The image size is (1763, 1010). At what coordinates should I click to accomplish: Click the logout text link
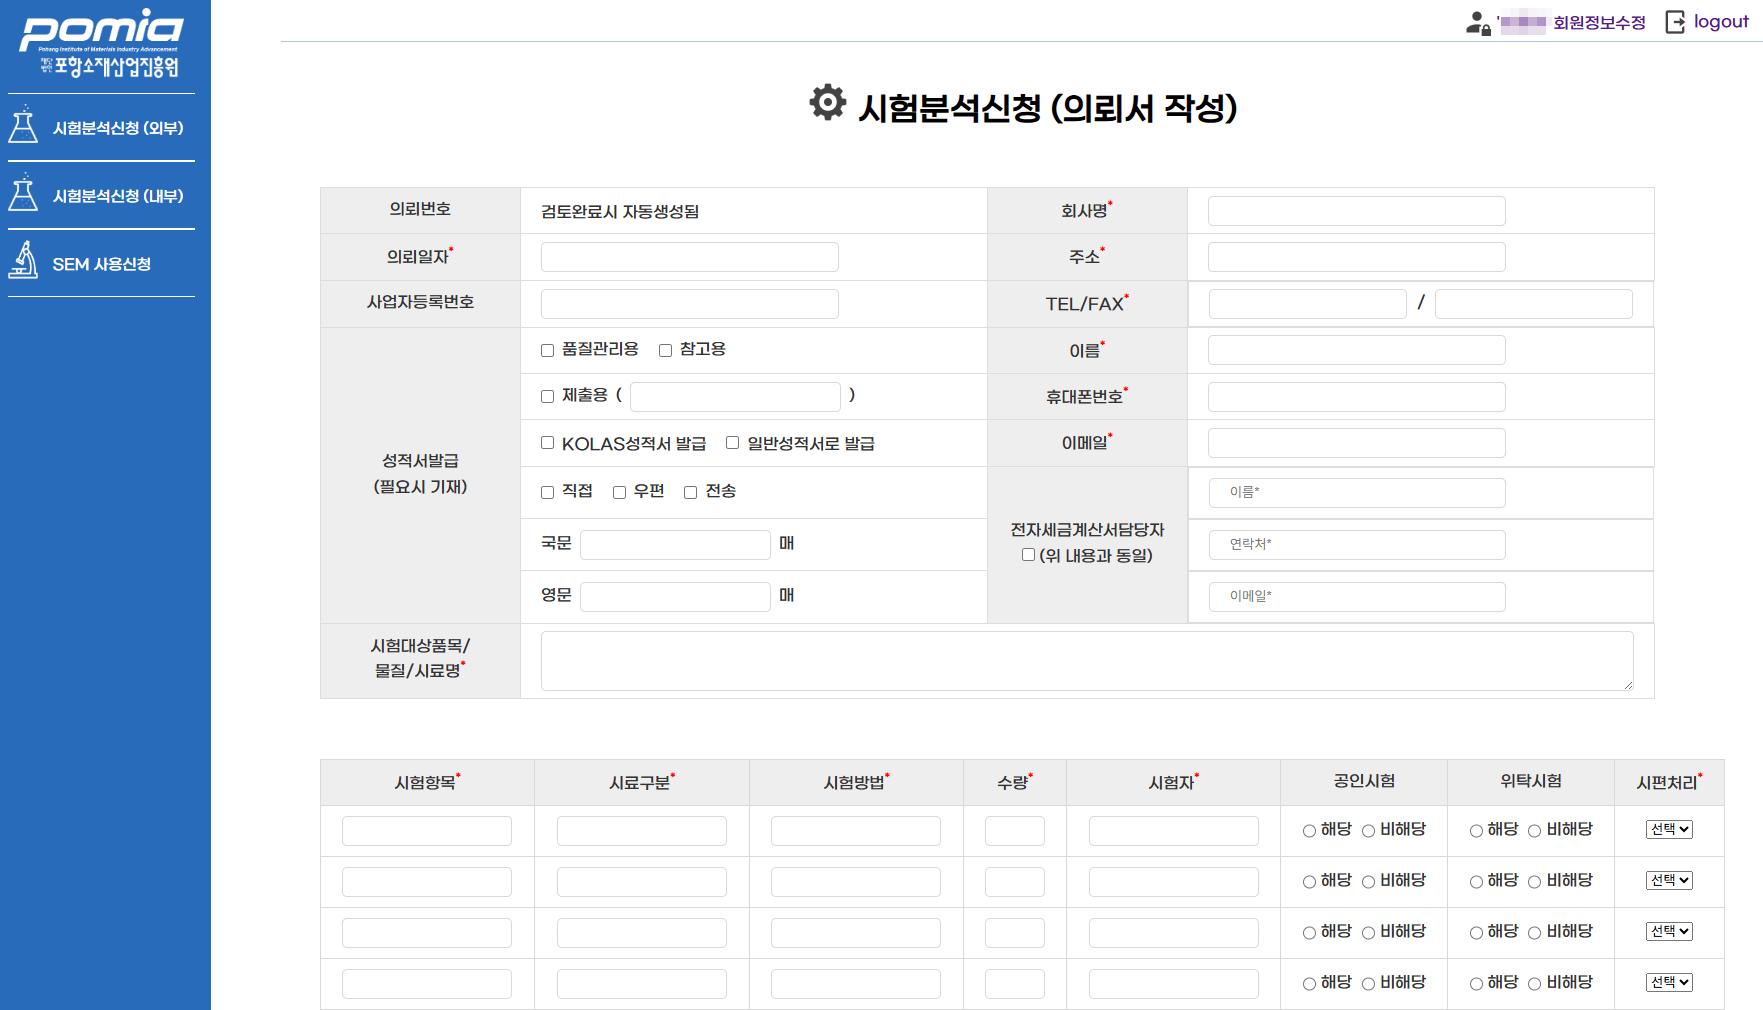coord(1721,22)
